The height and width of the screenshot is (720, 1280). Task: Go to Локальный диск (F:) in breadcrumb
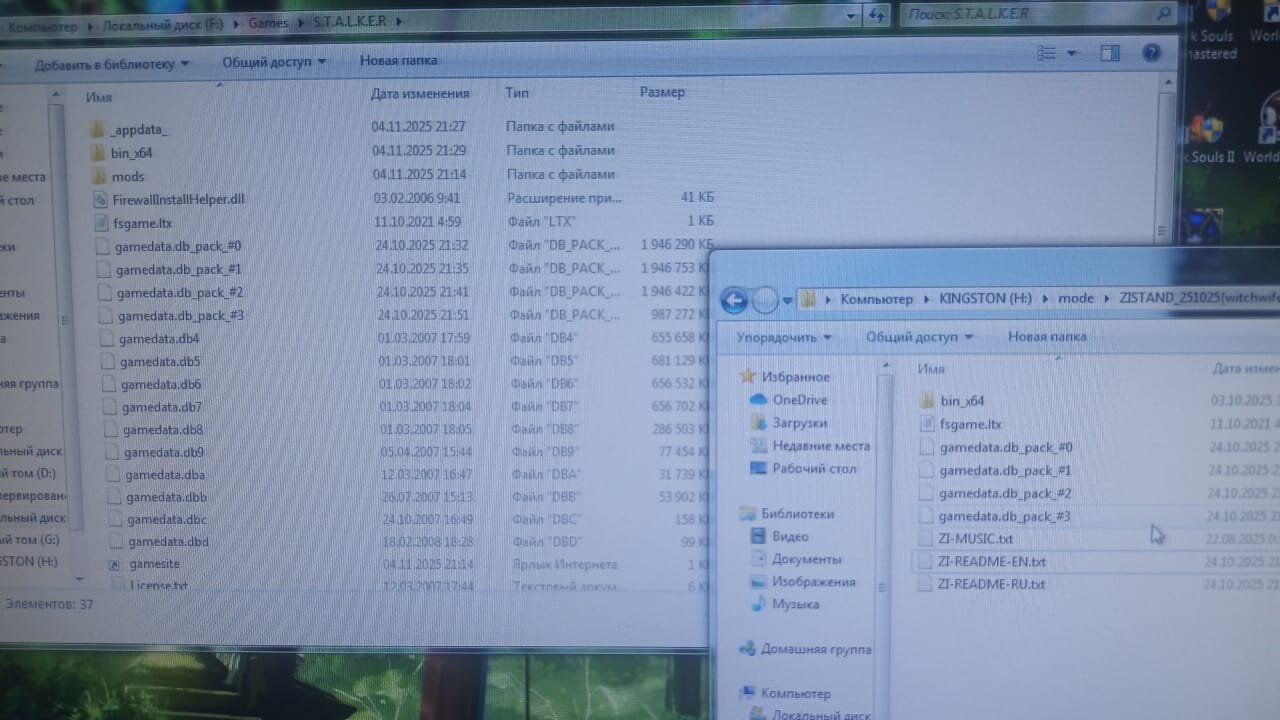tap(163, 25)
